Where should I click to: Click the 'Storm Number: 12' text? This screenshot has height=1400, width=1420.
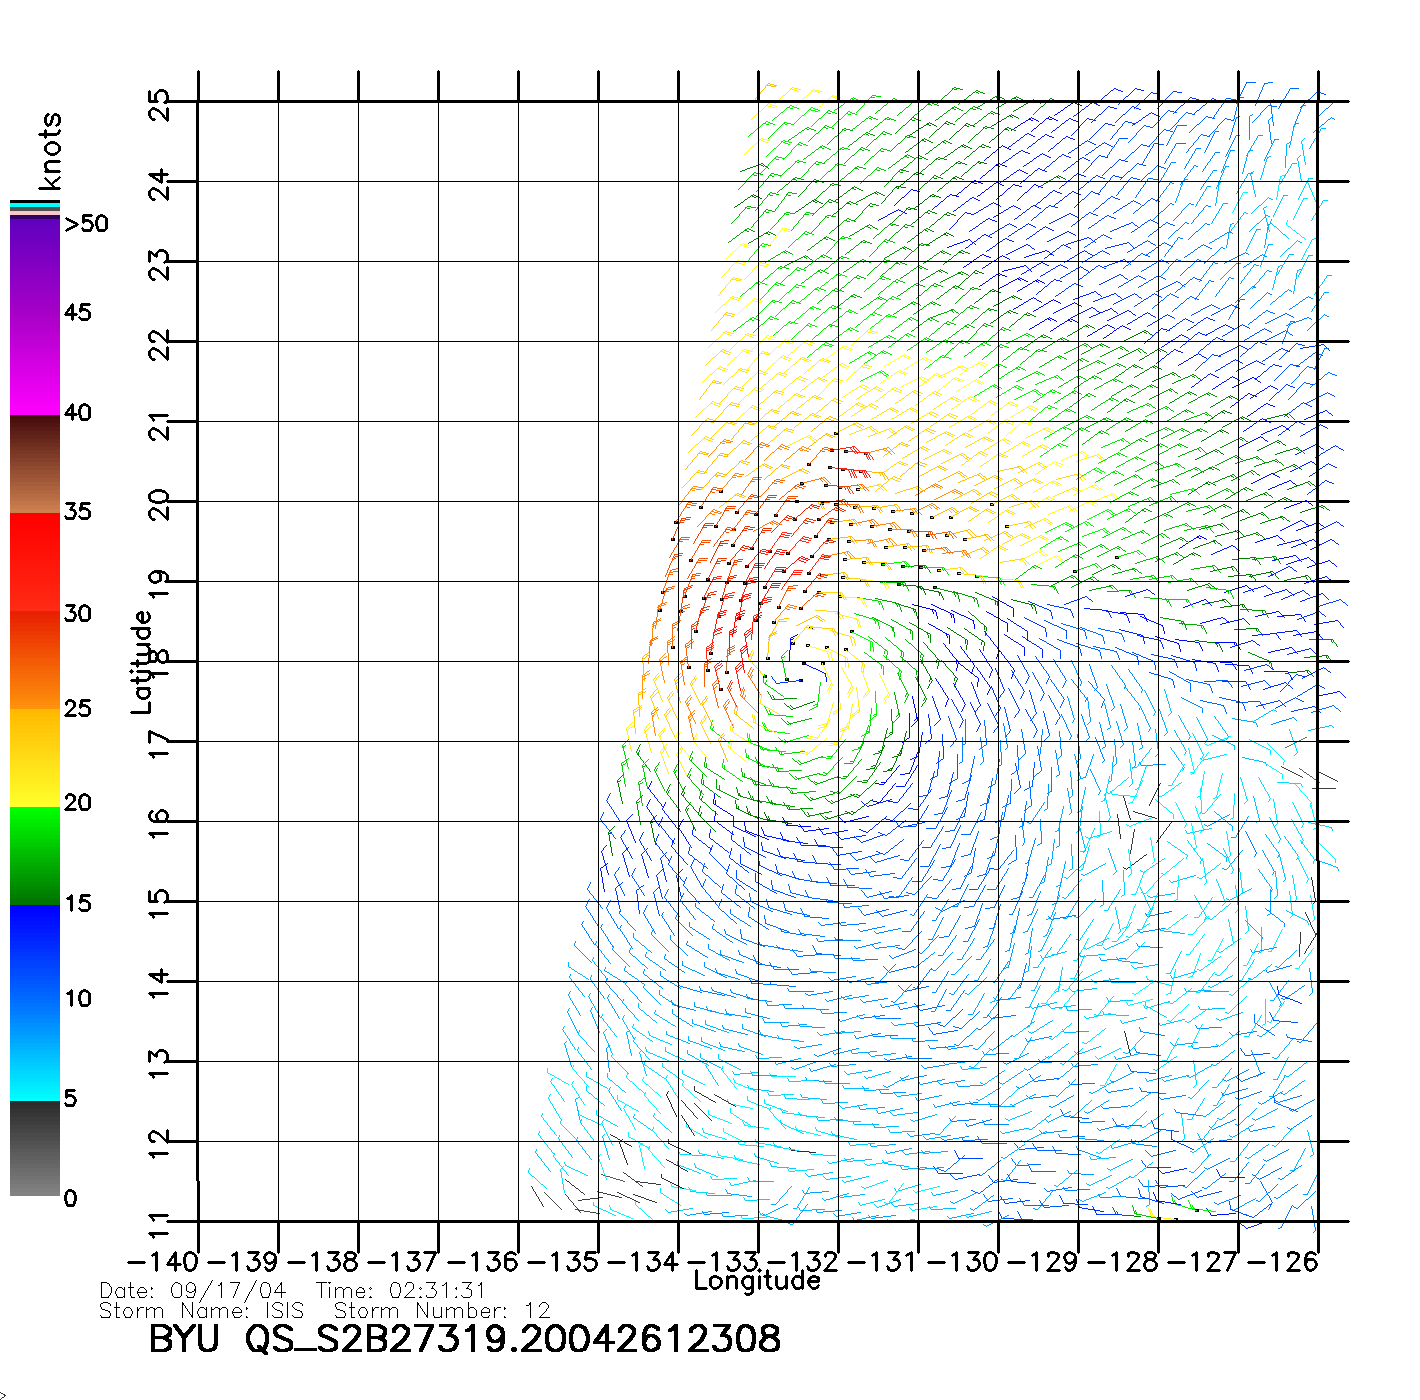pyautogui.click(x=442, y=1311)
